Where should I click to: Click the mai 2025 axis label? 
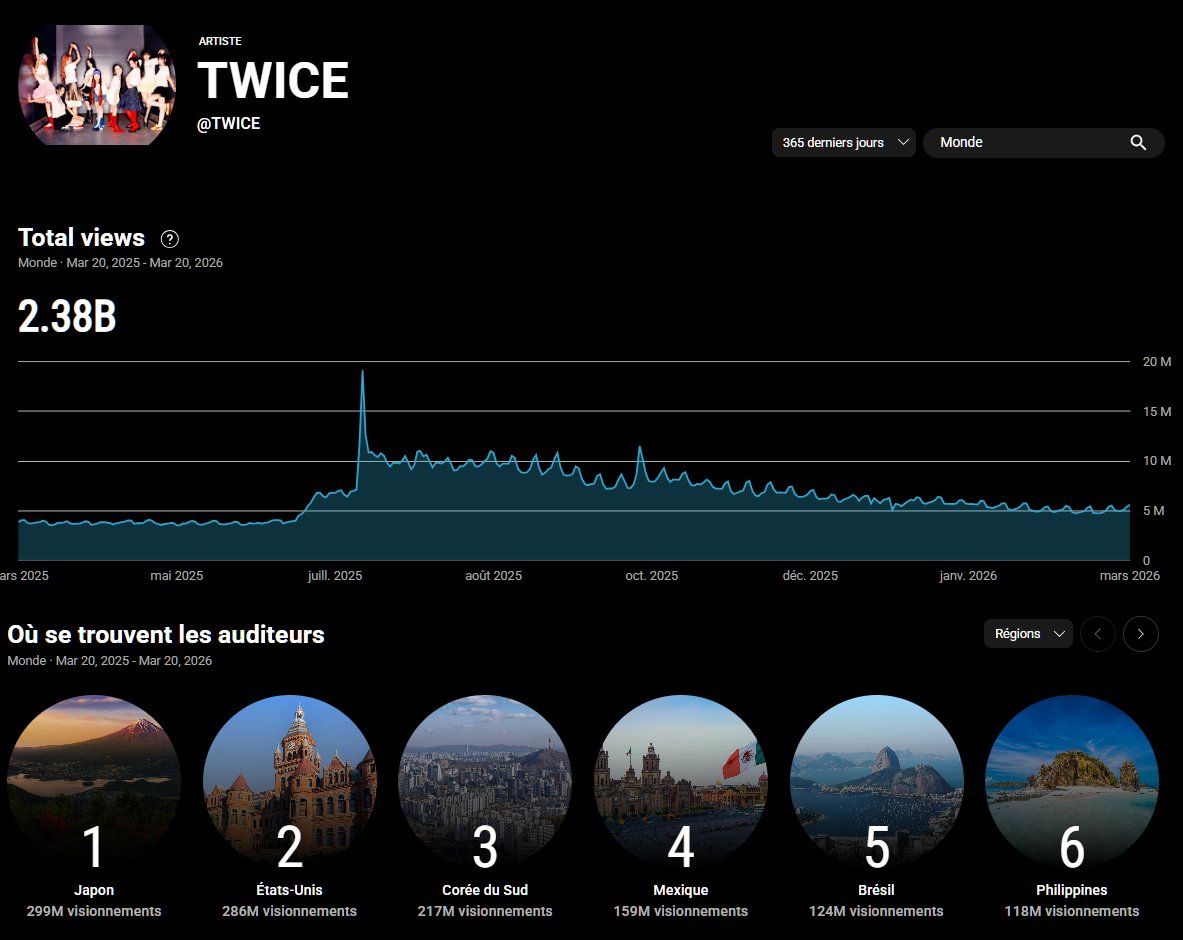pyautogui.click(x=177, y=576)
